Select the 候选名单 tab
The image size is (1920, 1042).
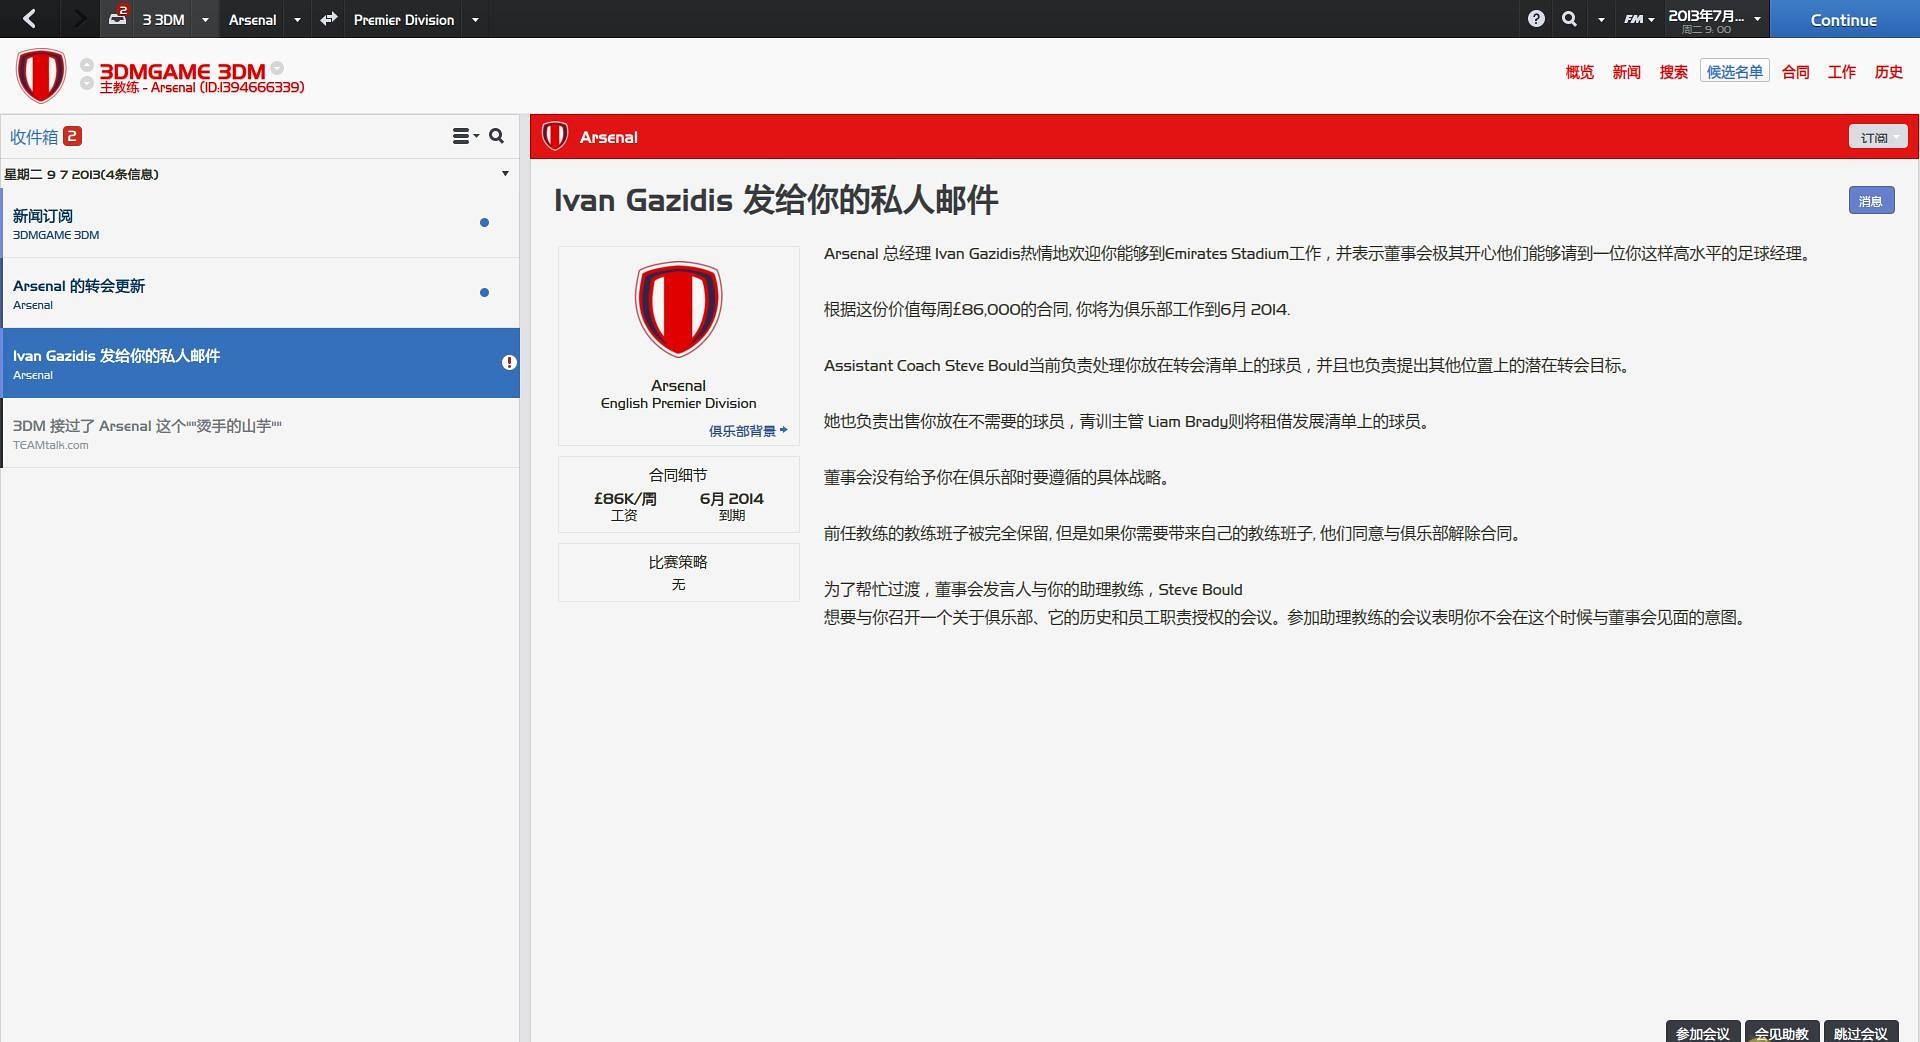(x=1735, y=71)
